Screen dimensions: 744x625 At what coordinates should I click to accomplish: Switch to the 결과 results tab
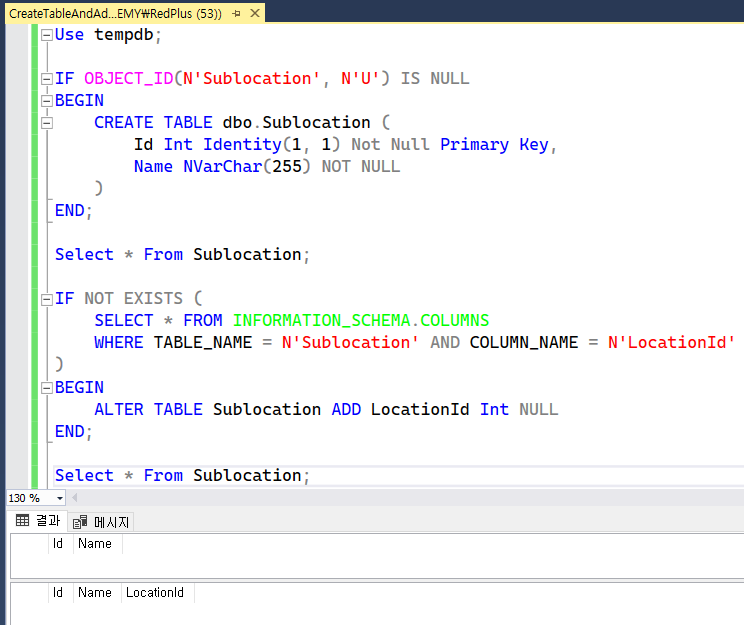[x=38, y=521]
